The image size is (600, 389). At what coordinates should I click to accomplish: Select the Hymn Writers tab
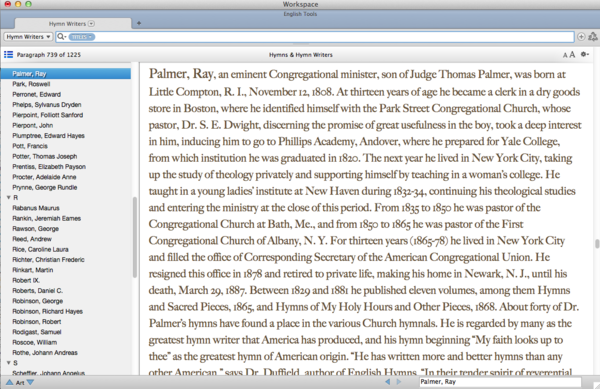(67, 24)
